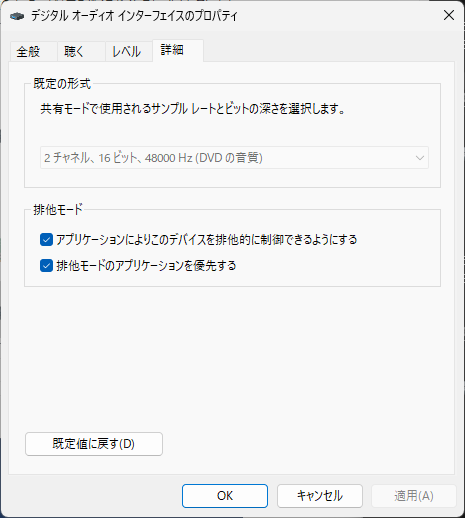This screenshot has height=518, width=465.
Task: Toggle 排他モードのアプリケーションを優先する checkbox
Action: pyautogui.click(x=46, y=266)
